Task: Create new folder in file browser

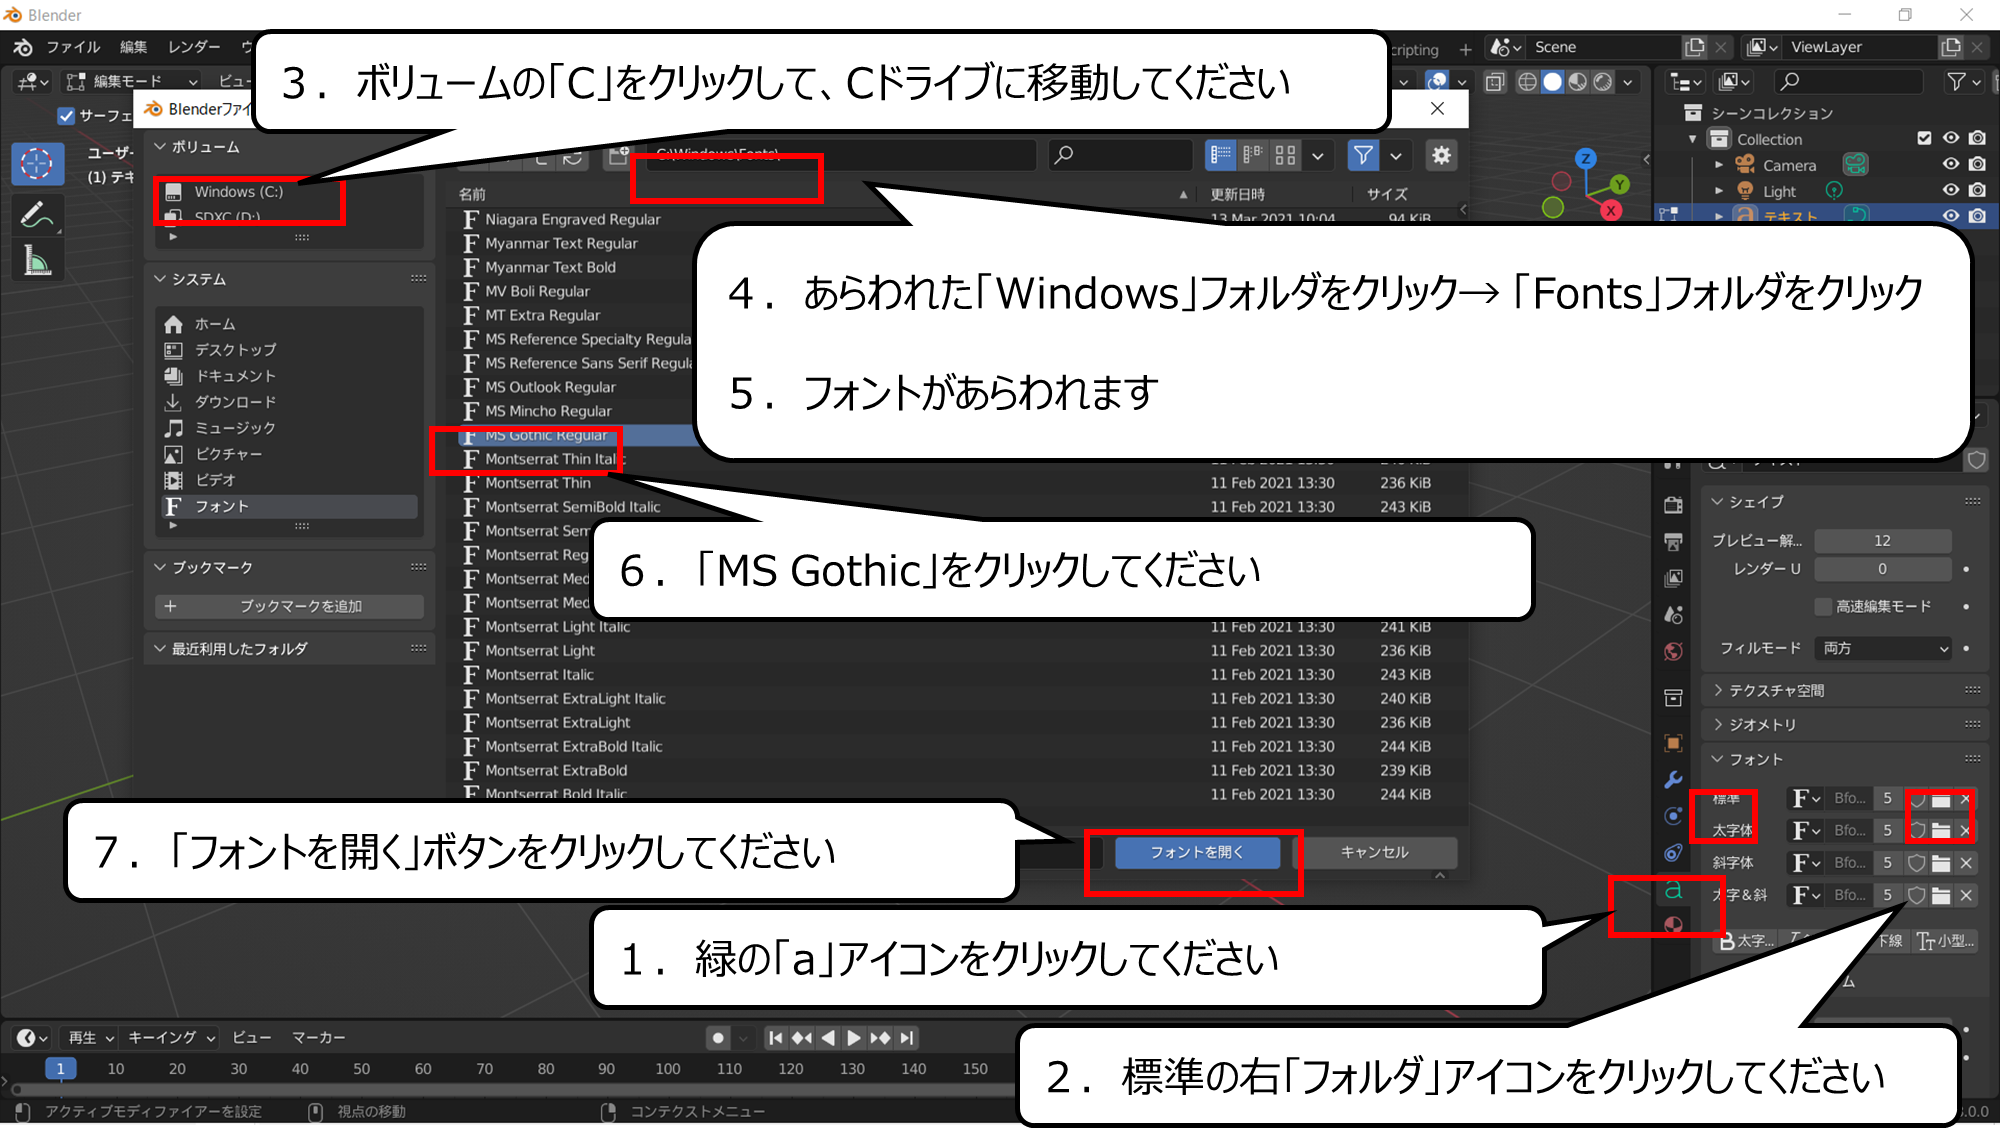Action: tap(619, 156)
